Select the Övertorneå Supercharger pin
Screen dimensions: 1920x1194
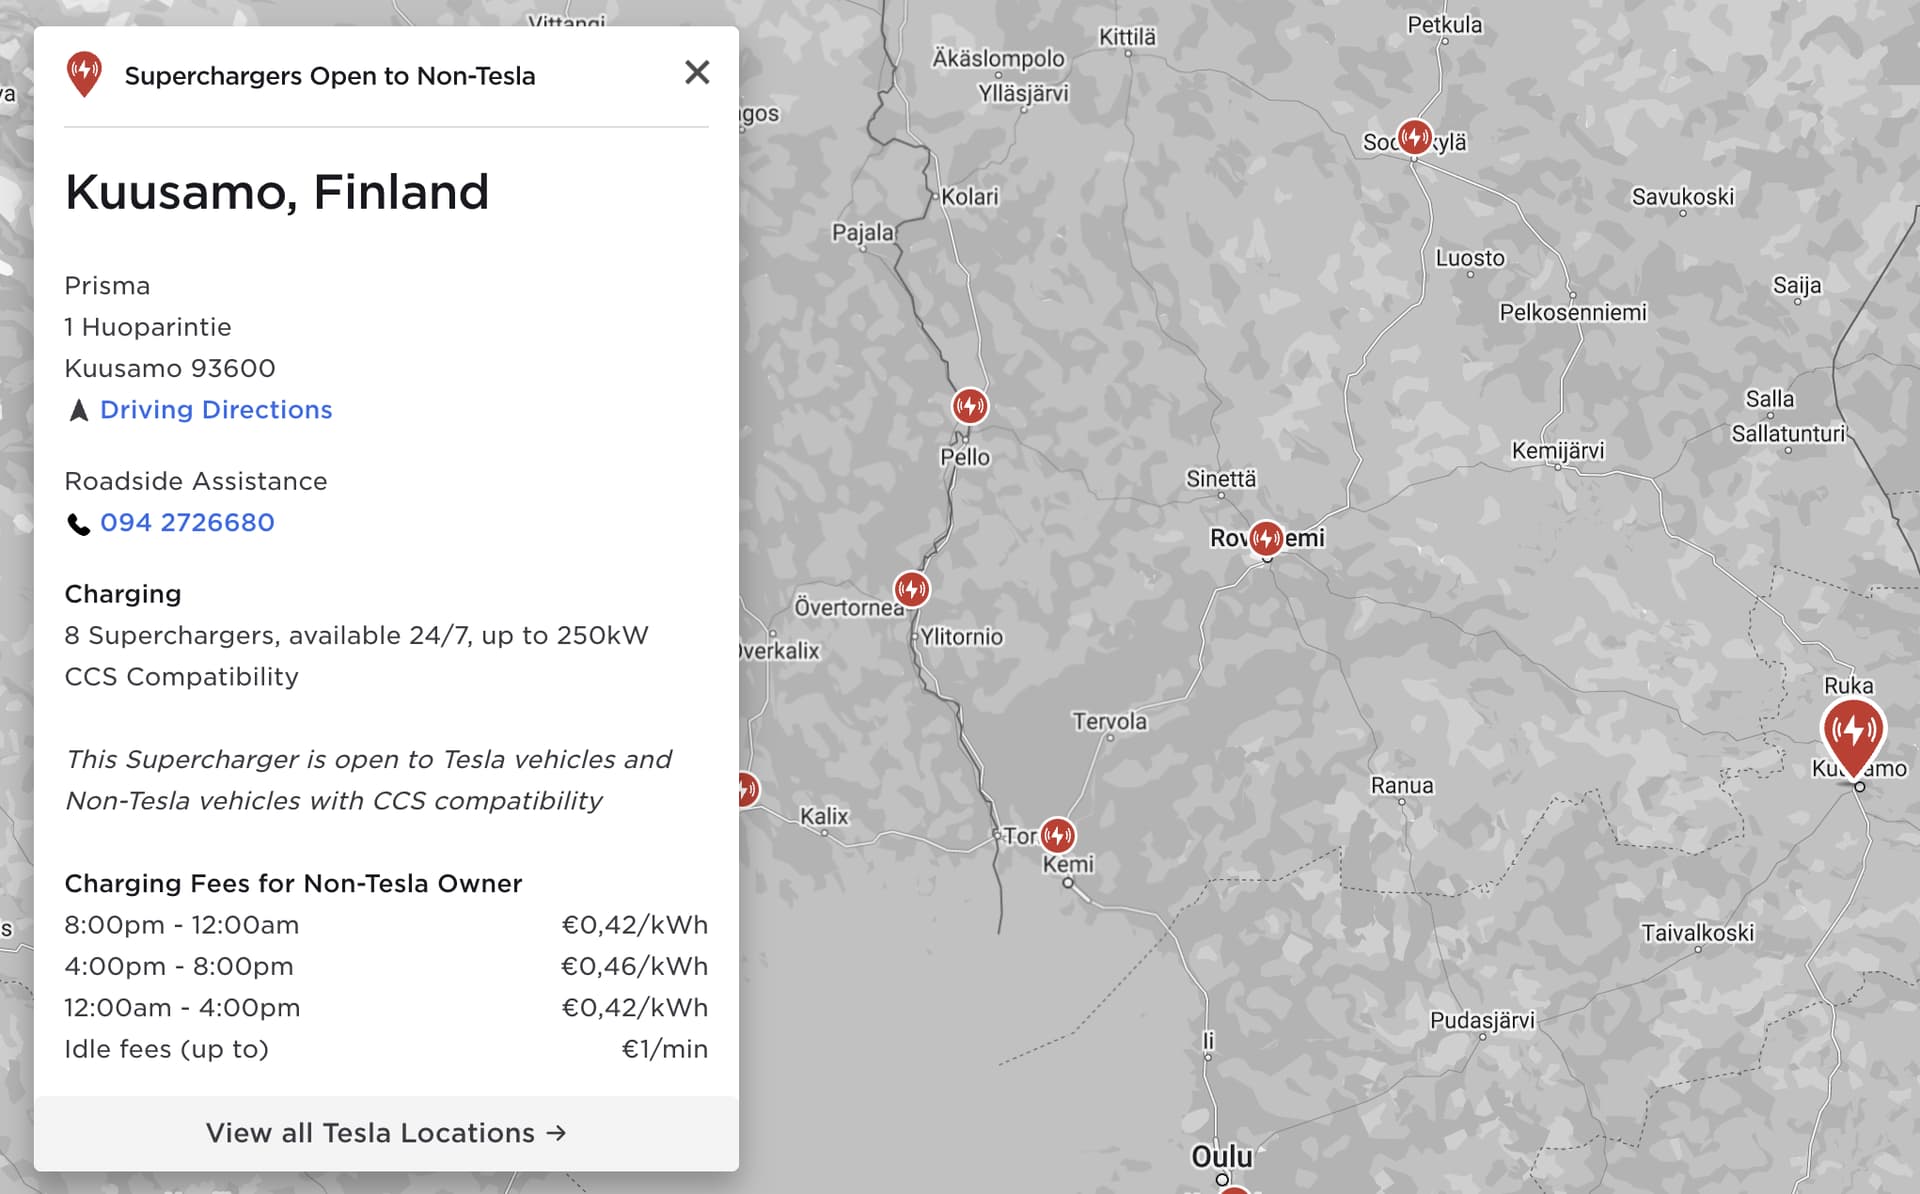point(911,589)
